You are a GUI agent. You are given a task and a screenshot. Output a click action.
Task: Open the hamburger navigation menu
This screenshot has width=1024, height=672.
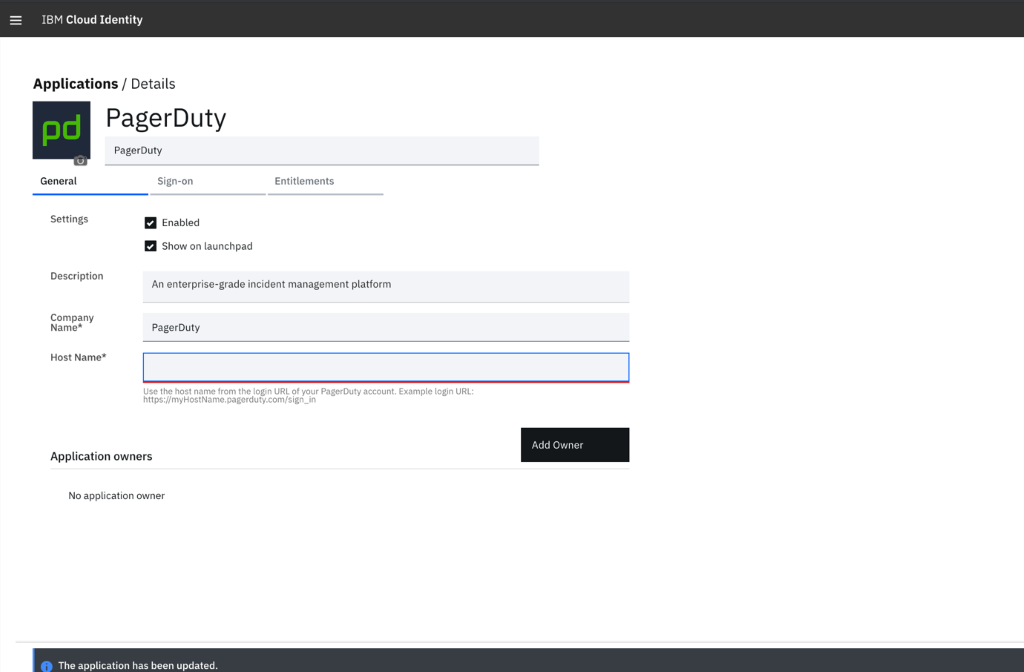[16, 20]
